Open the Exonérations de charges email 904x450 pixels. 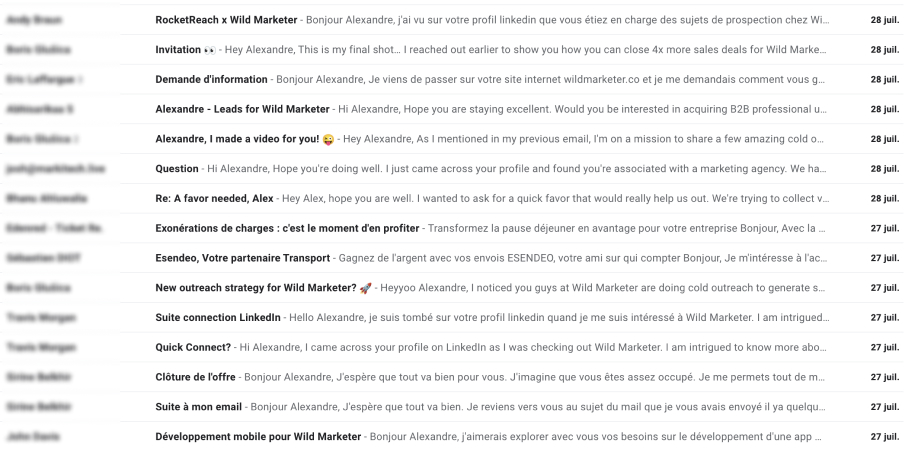tap(452, 228)
